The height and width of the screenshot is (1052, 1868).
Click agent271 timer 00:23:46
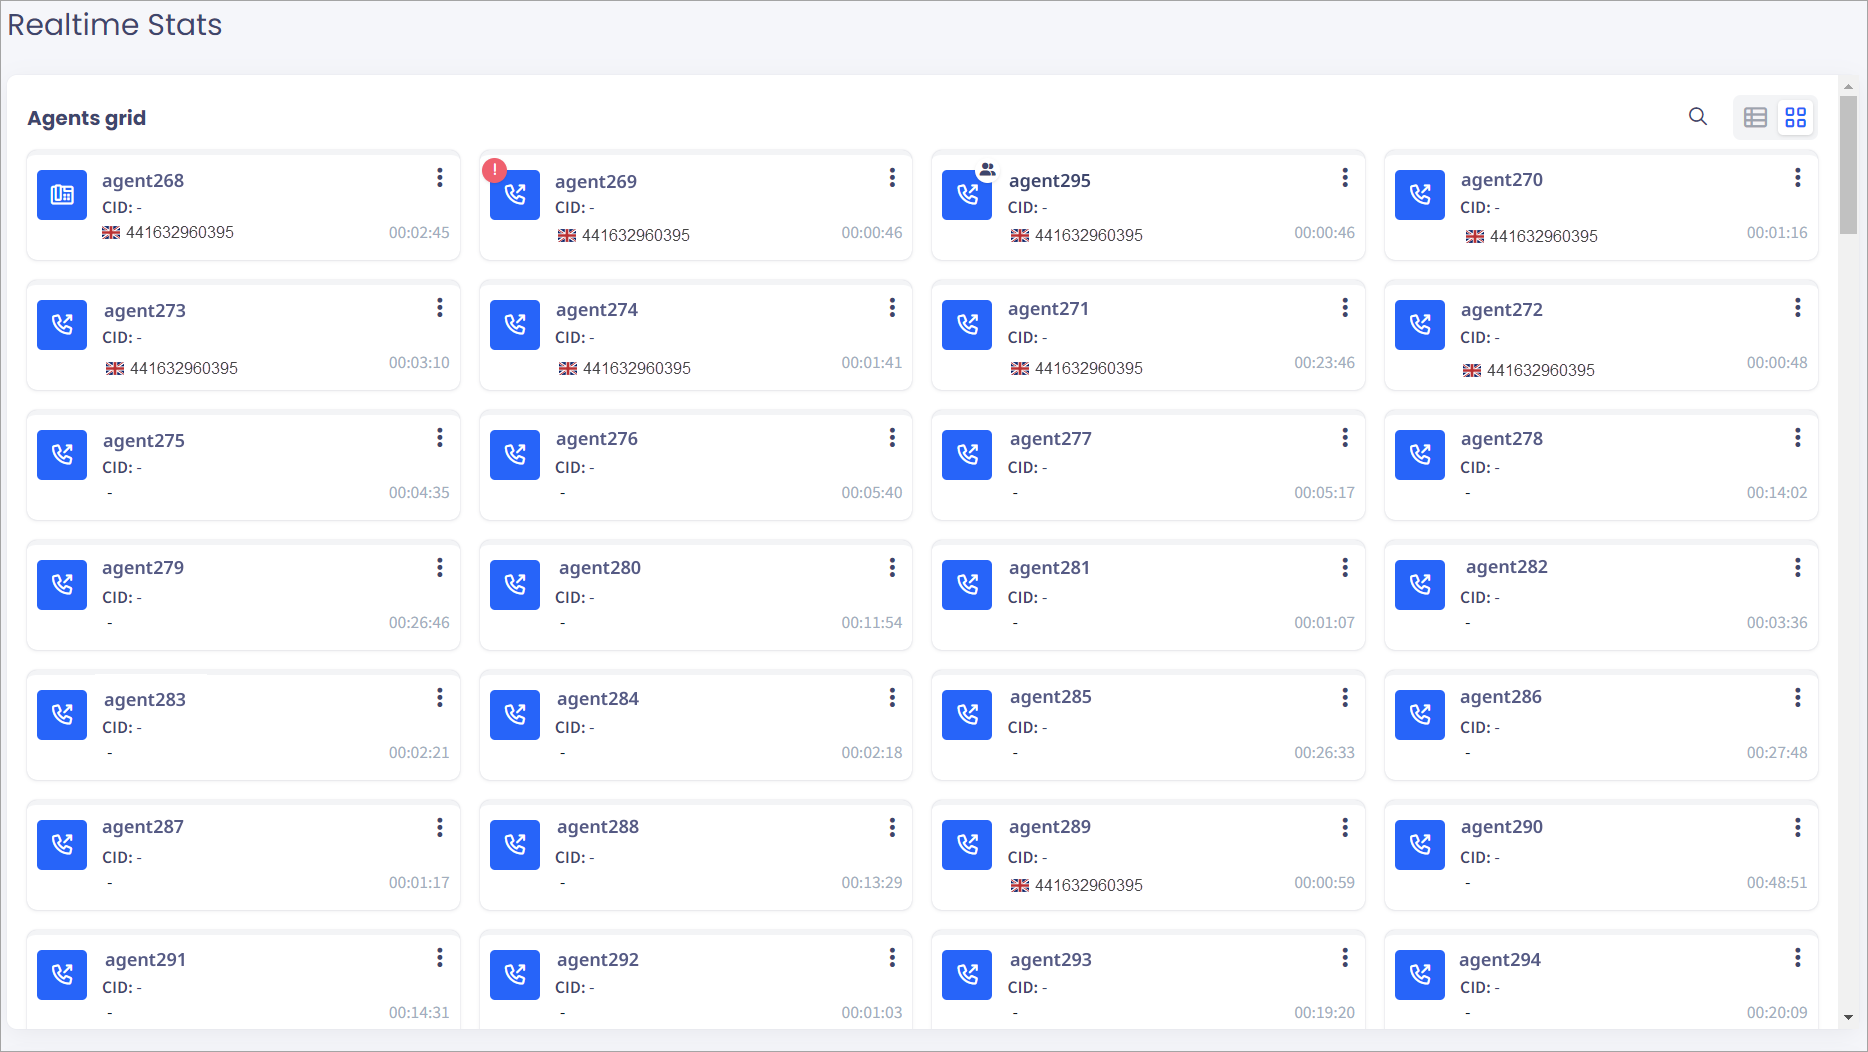pos(1324,363)
